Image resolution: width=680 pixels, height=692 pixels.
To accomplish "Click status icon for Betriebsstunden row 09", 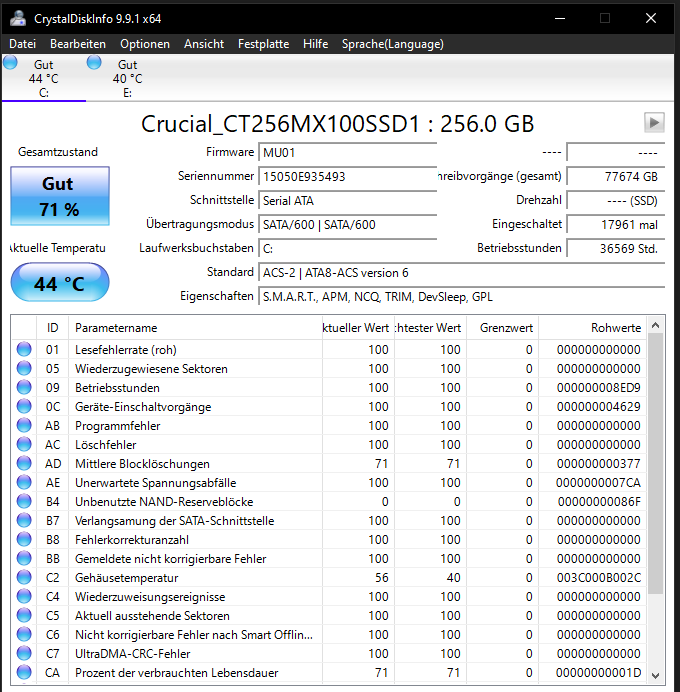I will coord(24,387).
